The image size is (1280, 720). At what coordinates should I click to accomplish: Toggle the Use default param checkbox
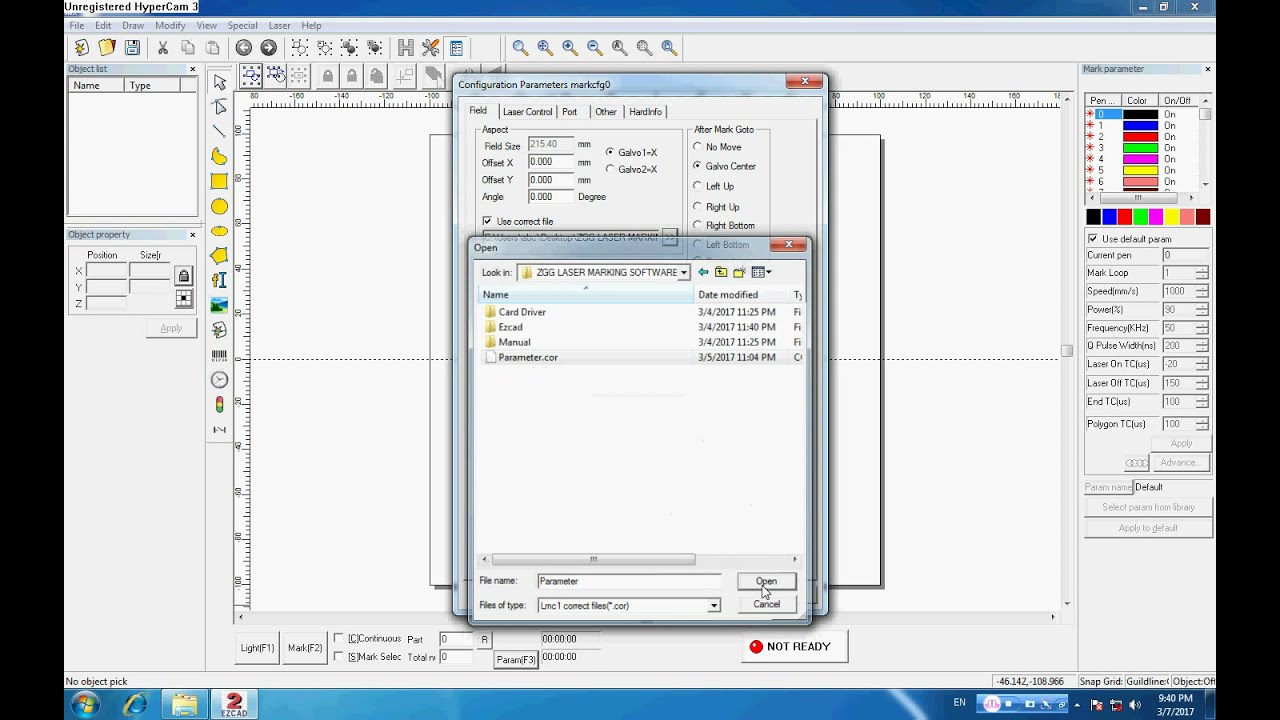(x=1093, y=239)
